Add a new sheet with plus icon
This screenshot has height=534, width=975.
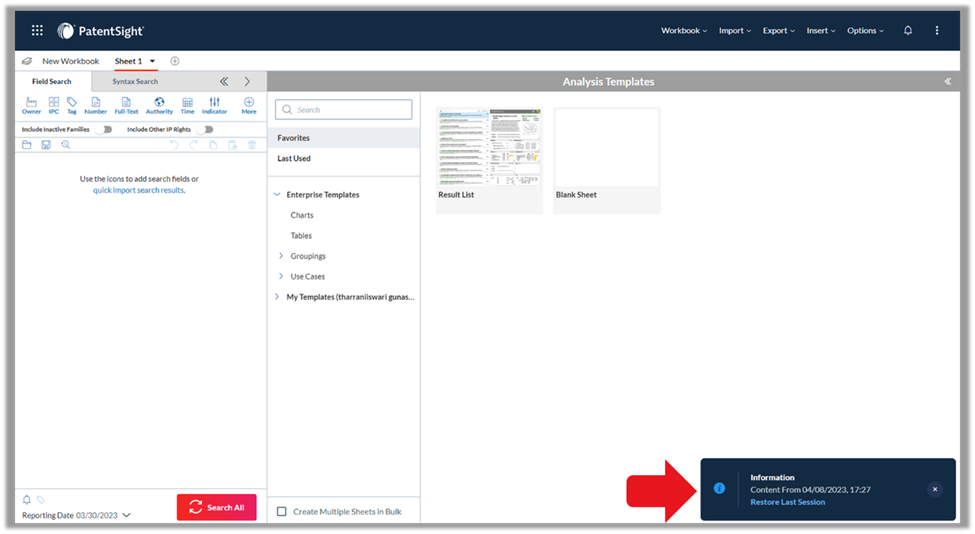click(175, 61)
